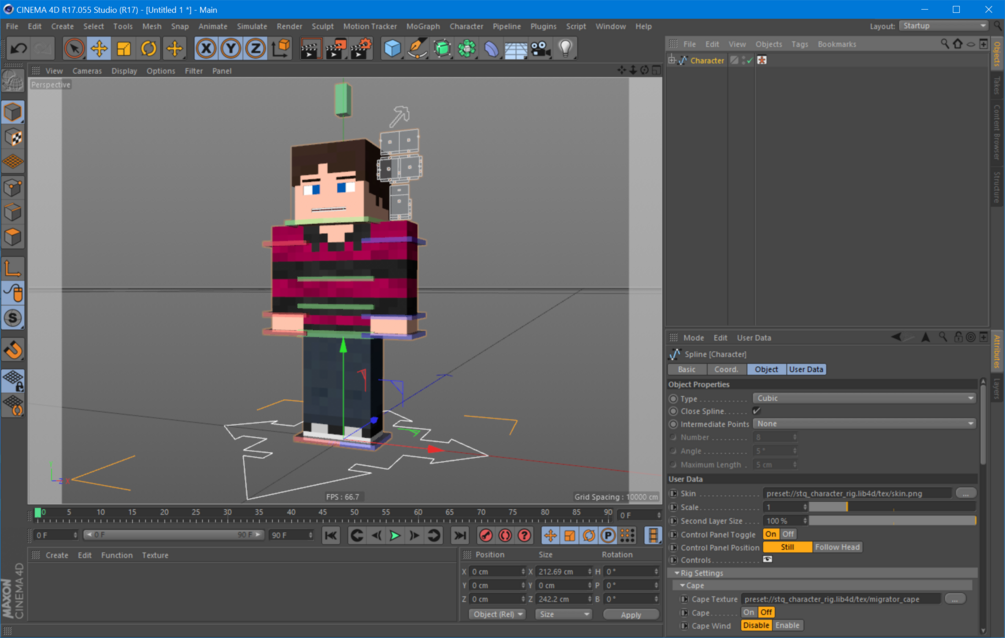
Task: Activate the Move tool
Action: [x=99, y=48]
